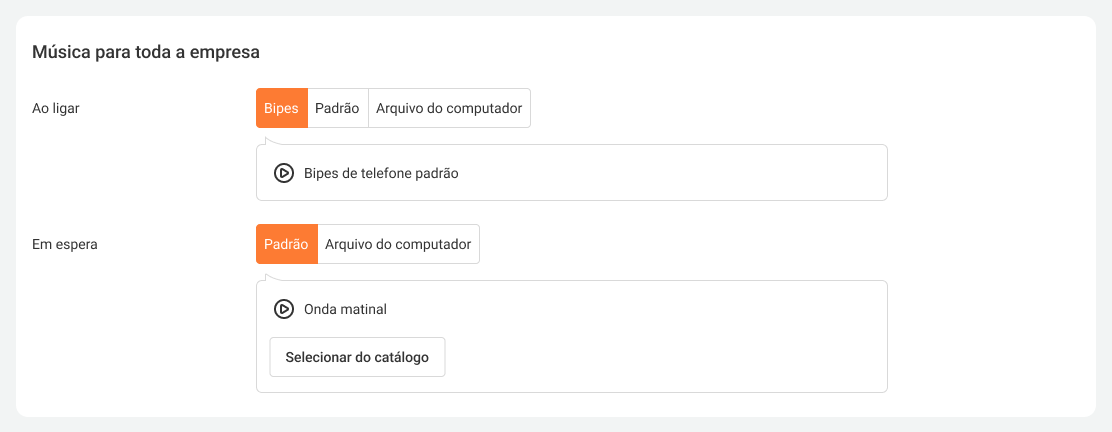
Task: Click the Música para toda a empresa heading
Action: pos(146,51)
